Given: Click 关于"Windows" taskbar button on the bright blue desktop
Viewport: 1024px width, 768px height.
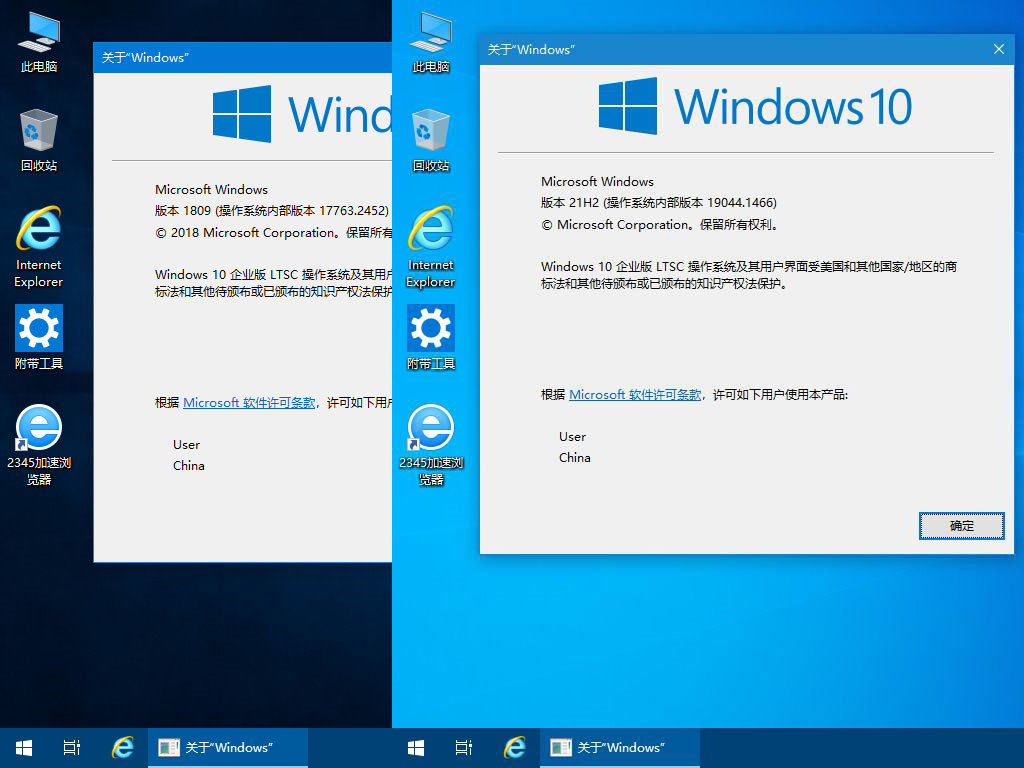Looking at the screenshot, I should coord(620,748).
